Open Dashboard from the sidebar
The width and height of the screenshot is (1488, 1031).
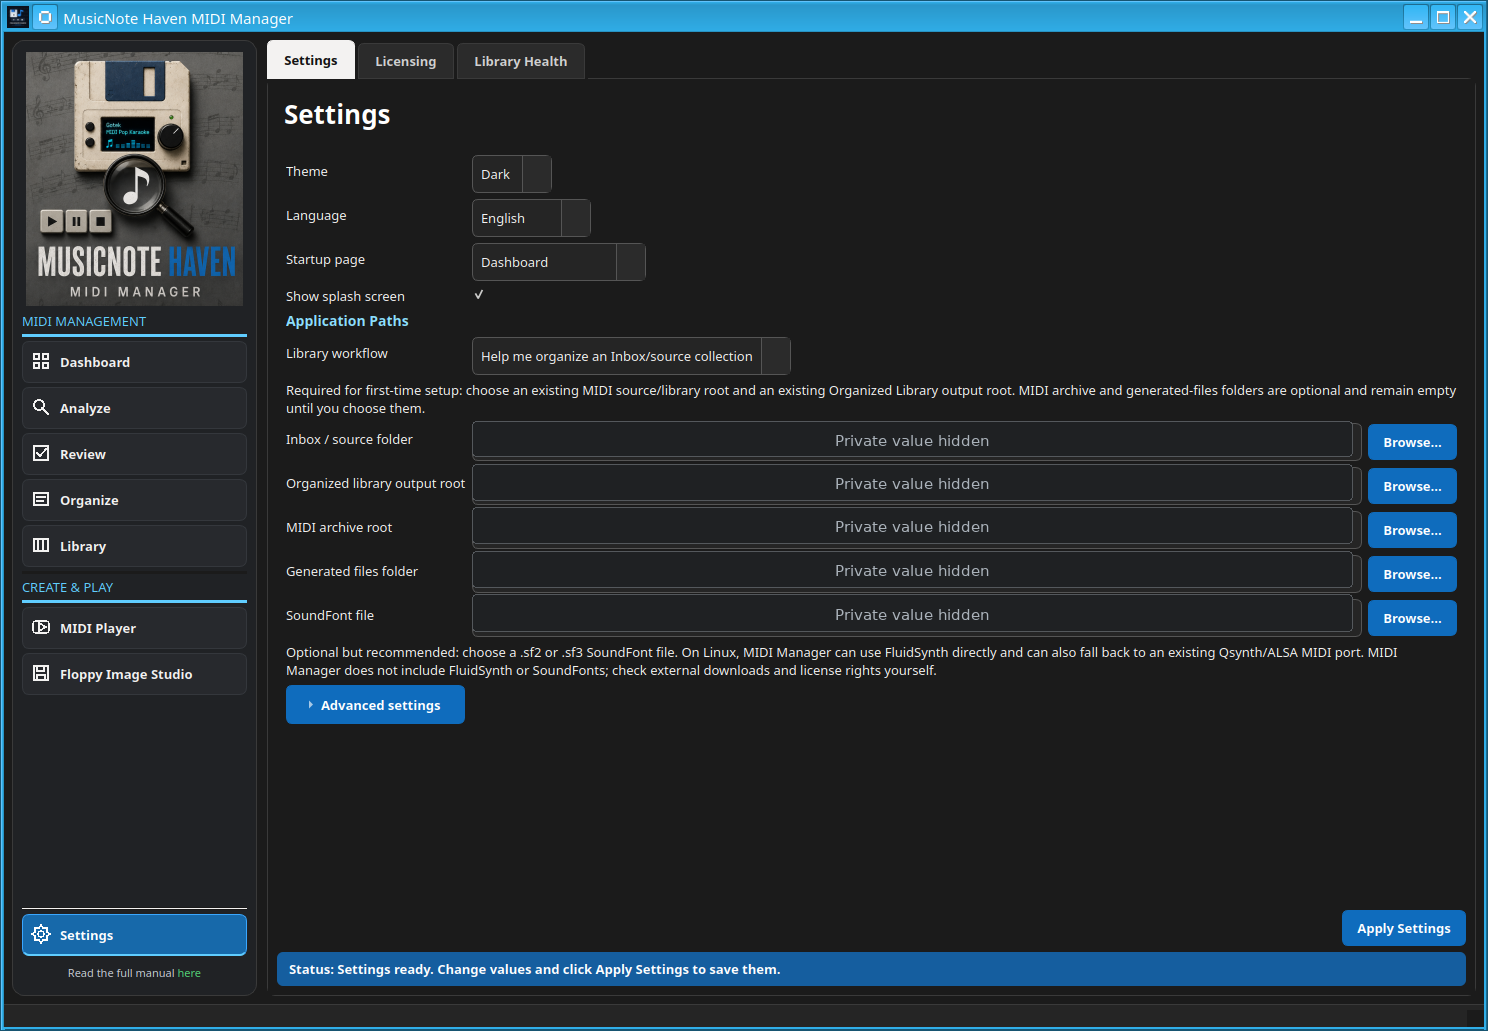coord(134,362)
